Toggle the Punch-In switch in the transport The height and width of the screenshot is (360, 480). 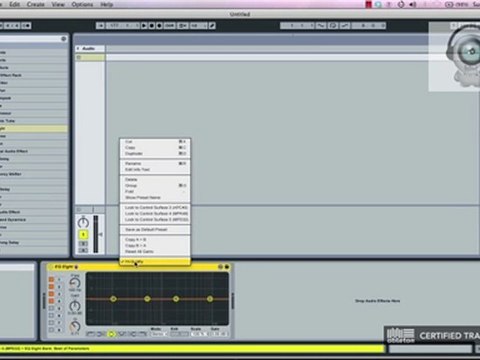point(321,26)
